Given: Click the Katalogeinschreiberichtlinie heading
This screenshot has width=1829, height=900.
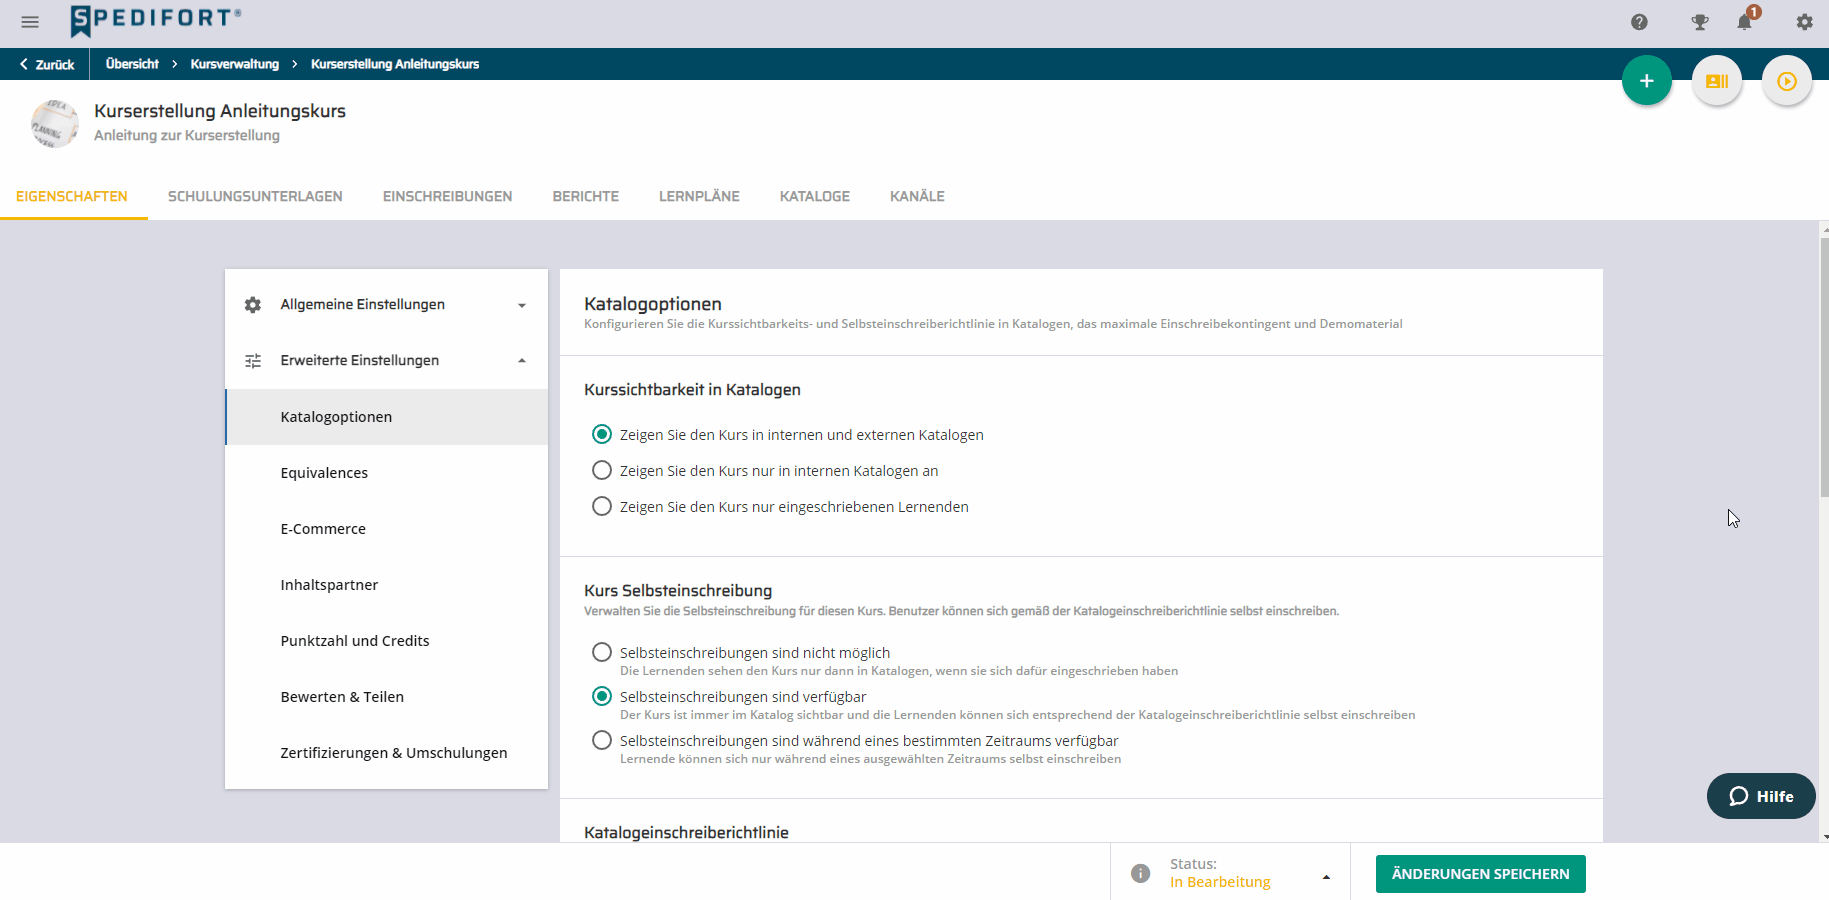Looking at the screenshot, I should (x=686, y=832).
